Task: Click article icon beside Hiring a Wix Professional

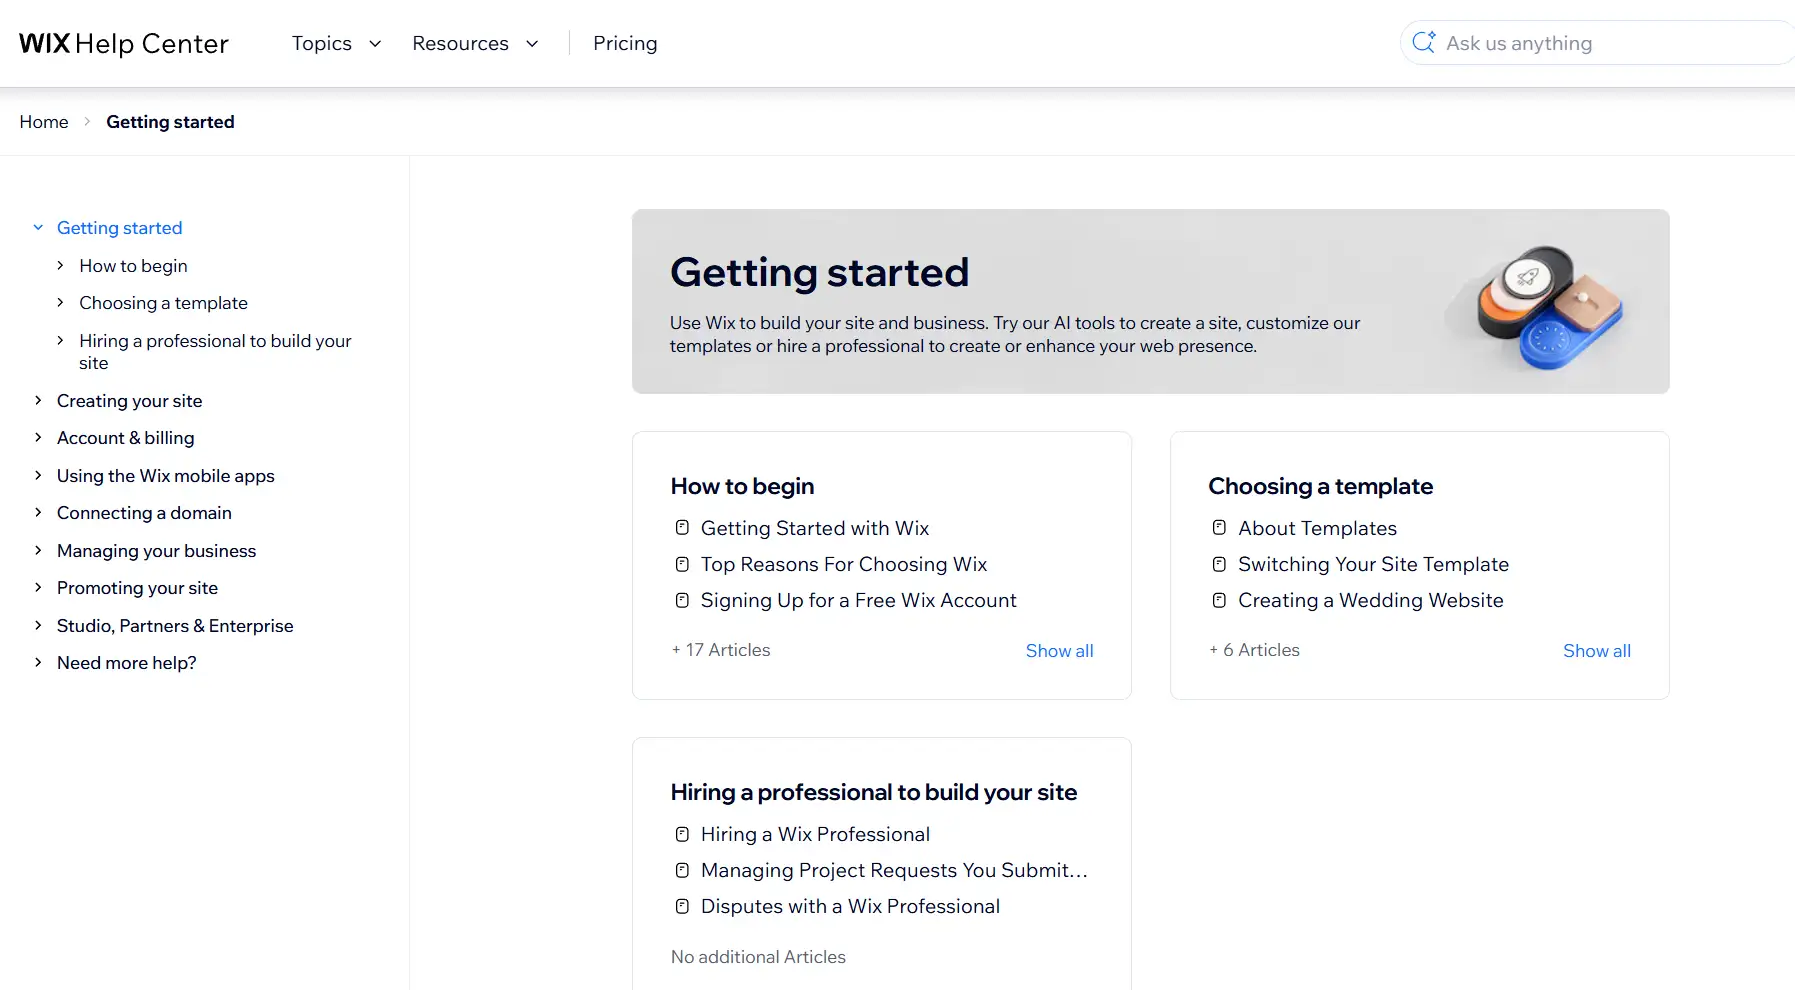Action: [682, 833]
